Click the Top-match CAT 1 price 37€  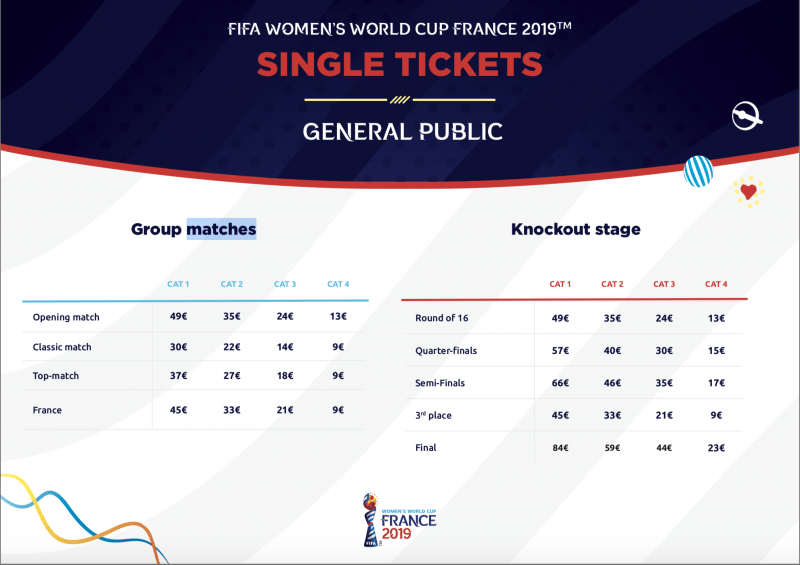(x=178, y=376)
